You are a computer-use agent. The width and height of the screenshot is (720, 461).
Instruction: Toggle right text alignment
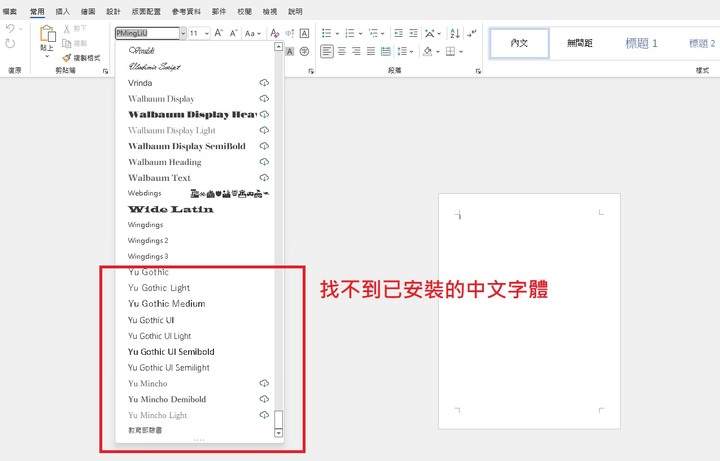[x=356, y=51]
